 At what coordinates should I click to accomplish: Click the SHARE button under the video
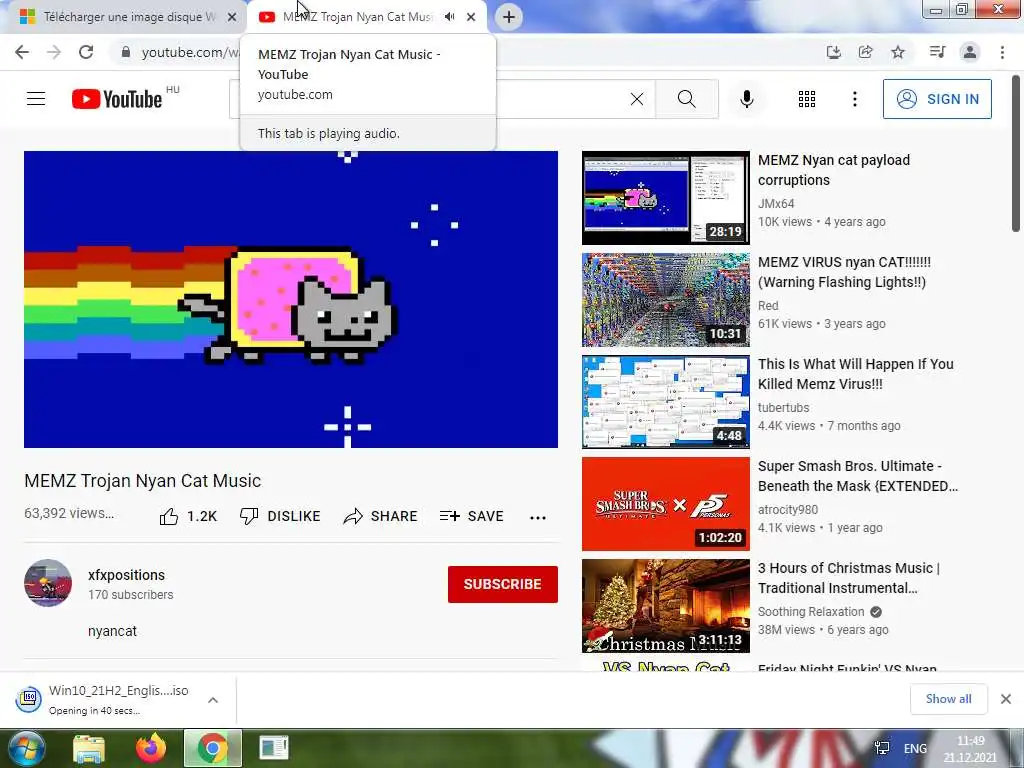tap(380, 516)
